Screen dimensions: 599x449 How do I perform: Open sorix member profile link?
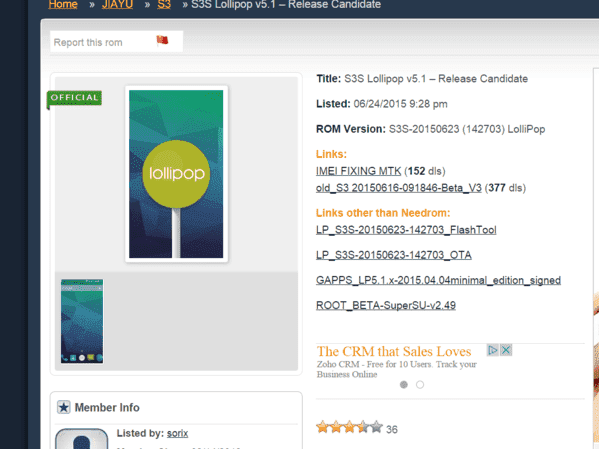(x=177, y=433)
